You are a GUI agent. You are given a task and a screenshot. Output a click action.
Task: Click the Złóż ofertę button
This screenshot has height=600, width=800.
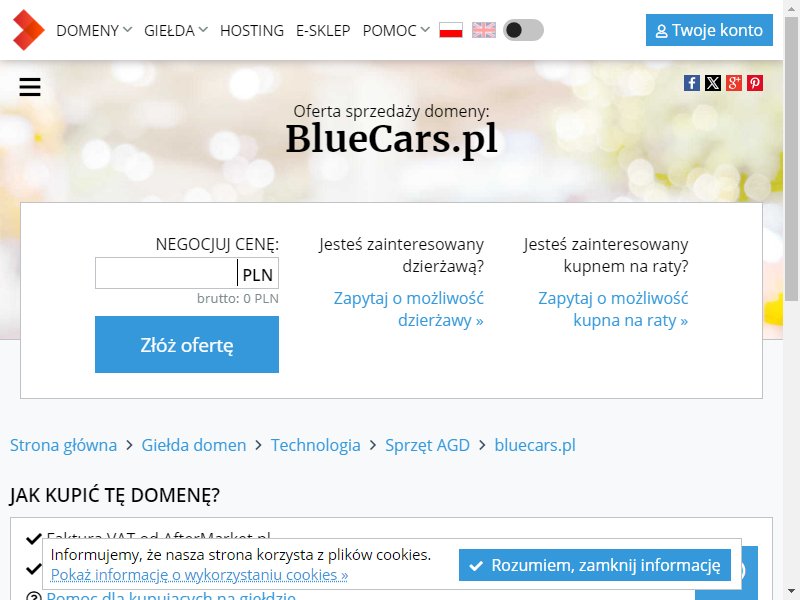(x=187, y=344)
